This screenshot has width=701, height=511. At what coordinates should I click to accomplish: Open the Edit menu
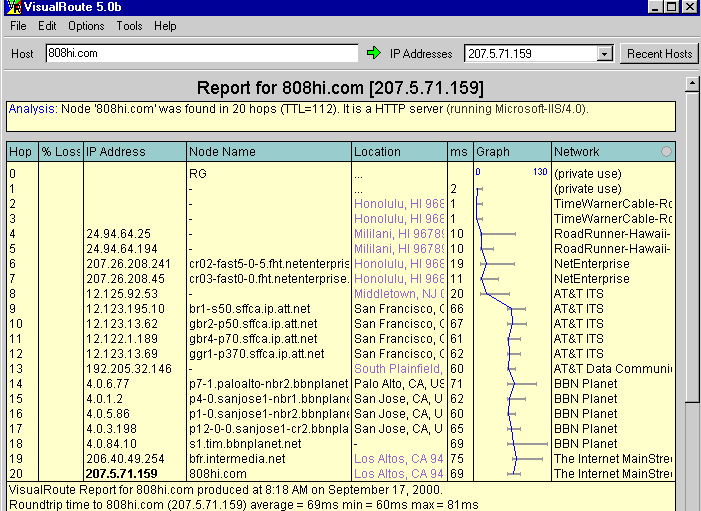47,26
